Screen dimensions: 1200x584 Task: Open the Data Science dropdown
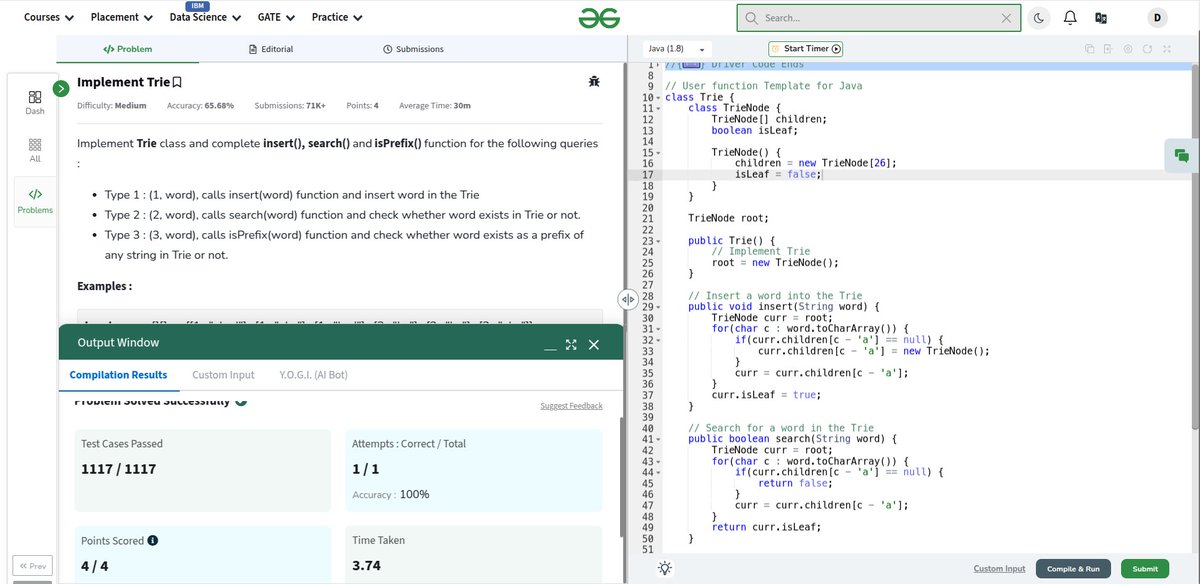tap(205, 17)
